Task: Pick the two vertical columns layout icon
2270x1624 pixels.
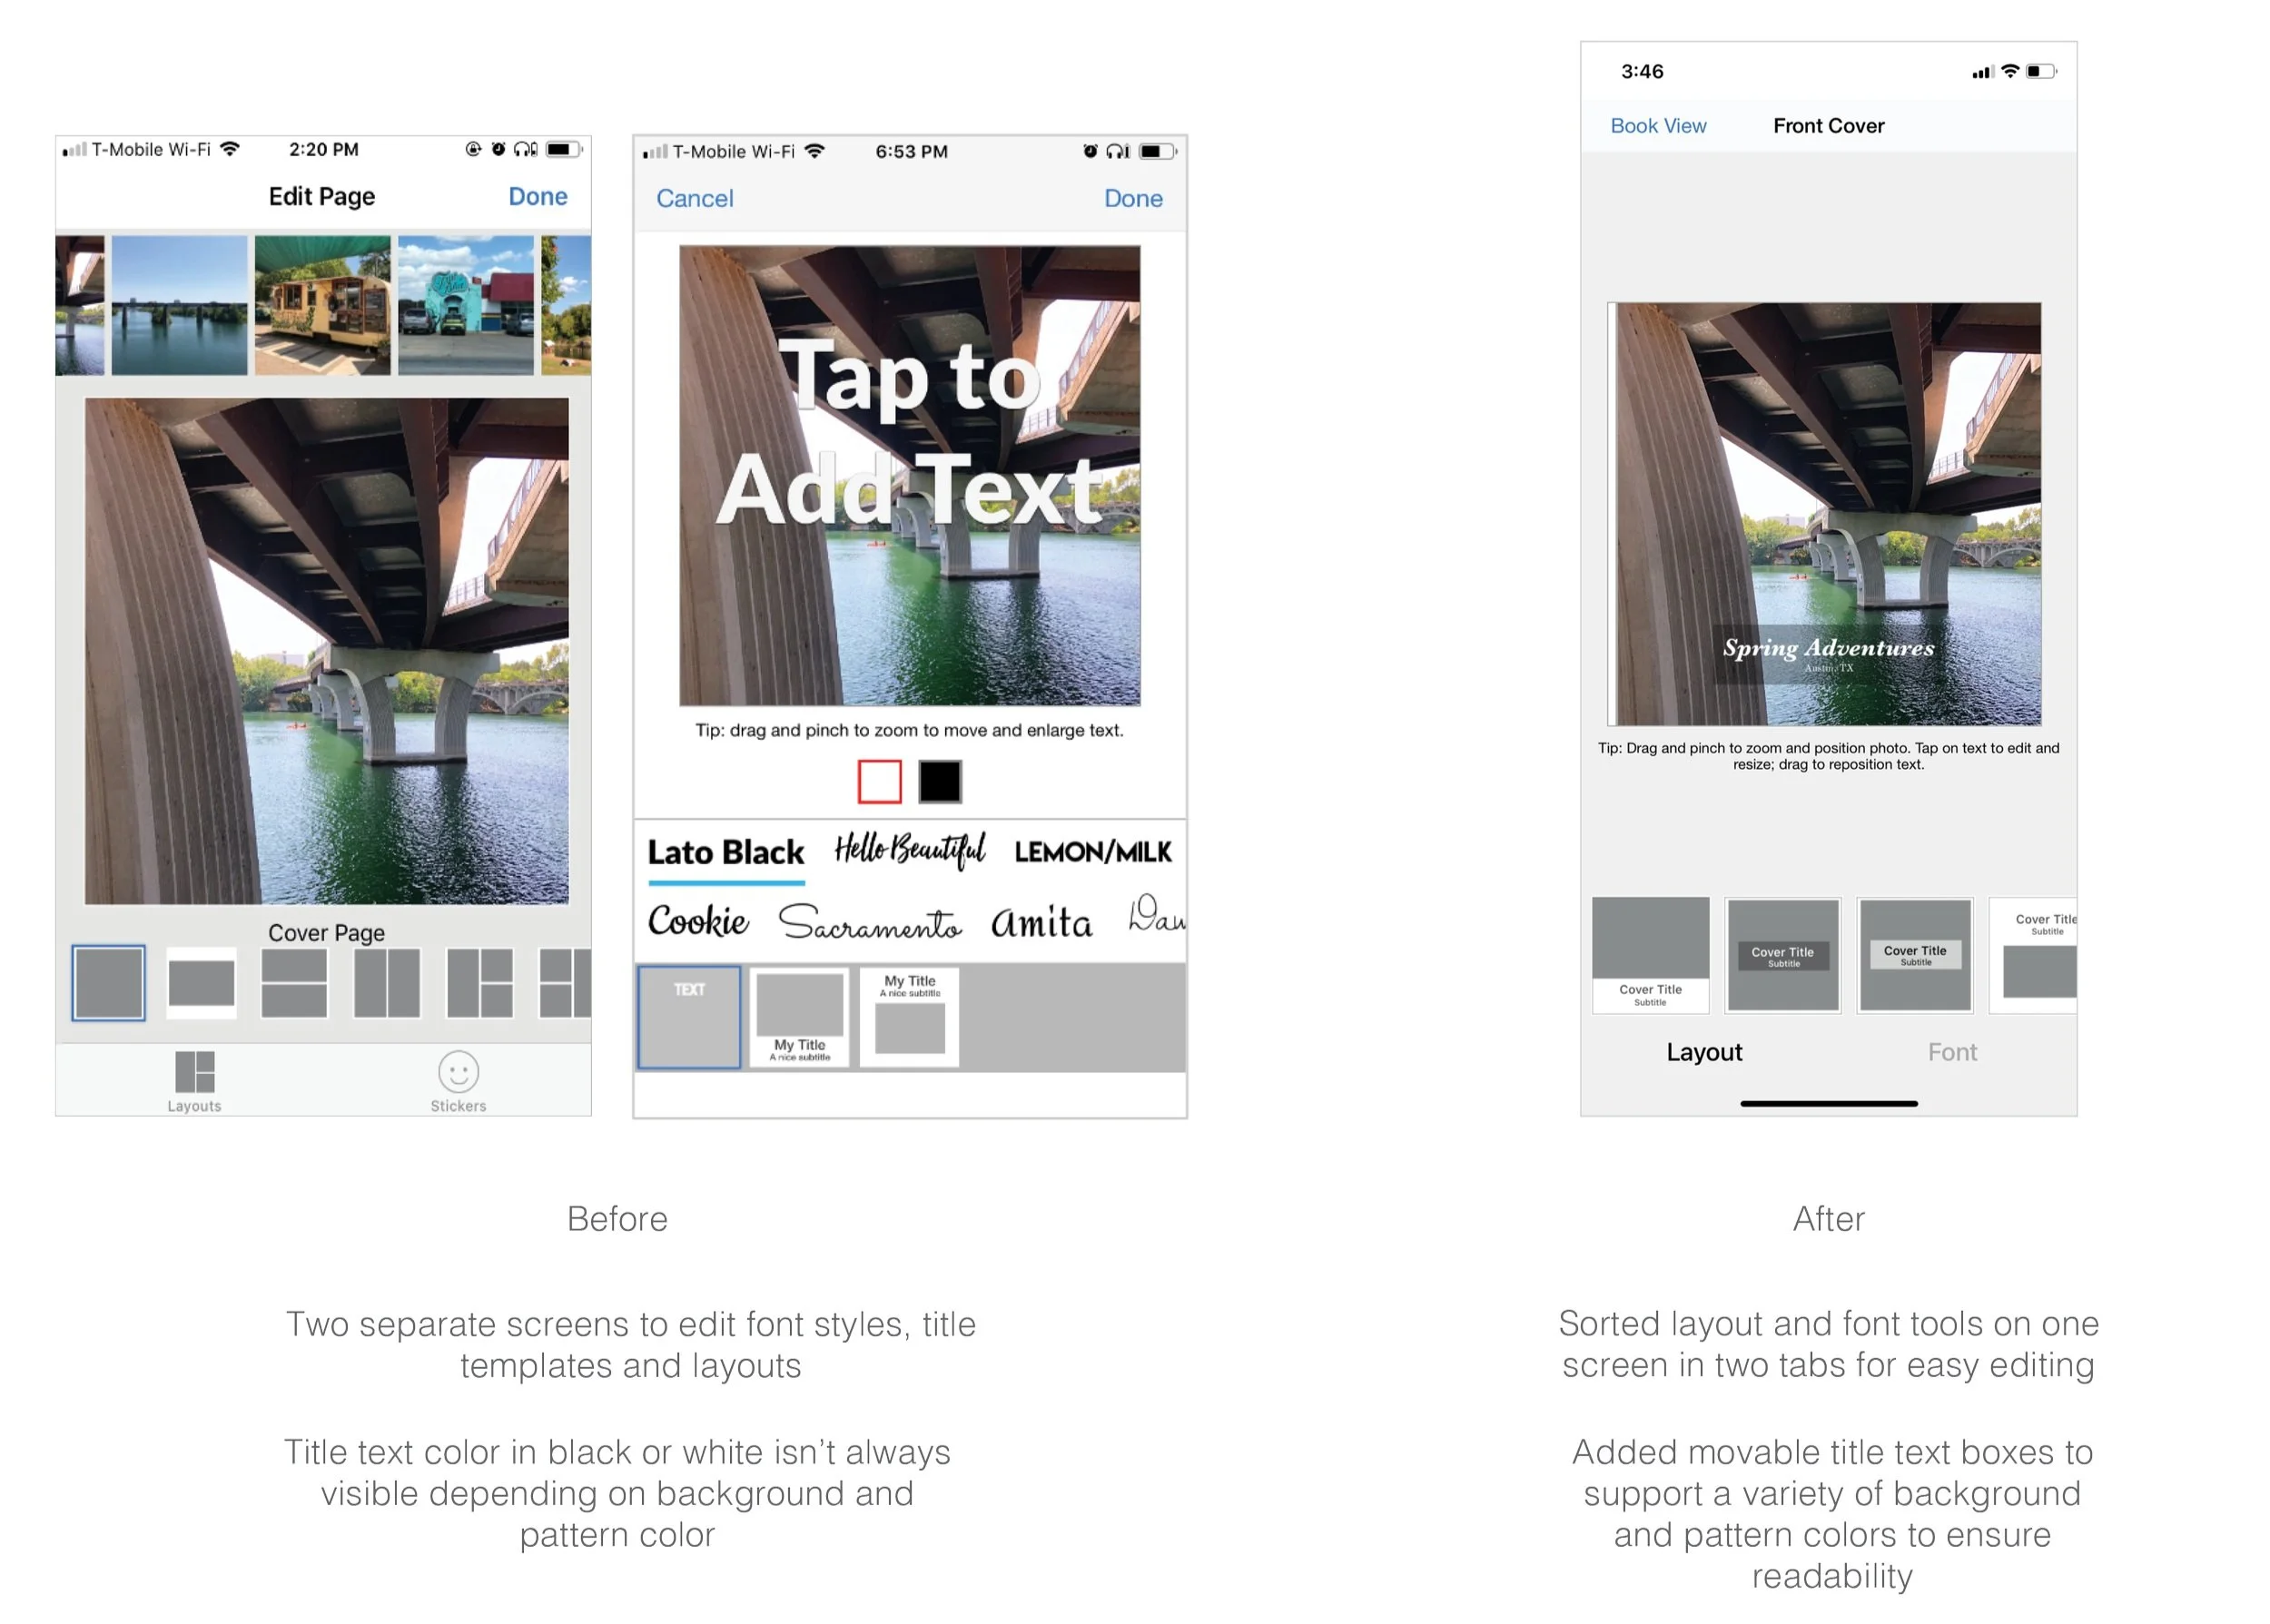Action: coord(386,982)
